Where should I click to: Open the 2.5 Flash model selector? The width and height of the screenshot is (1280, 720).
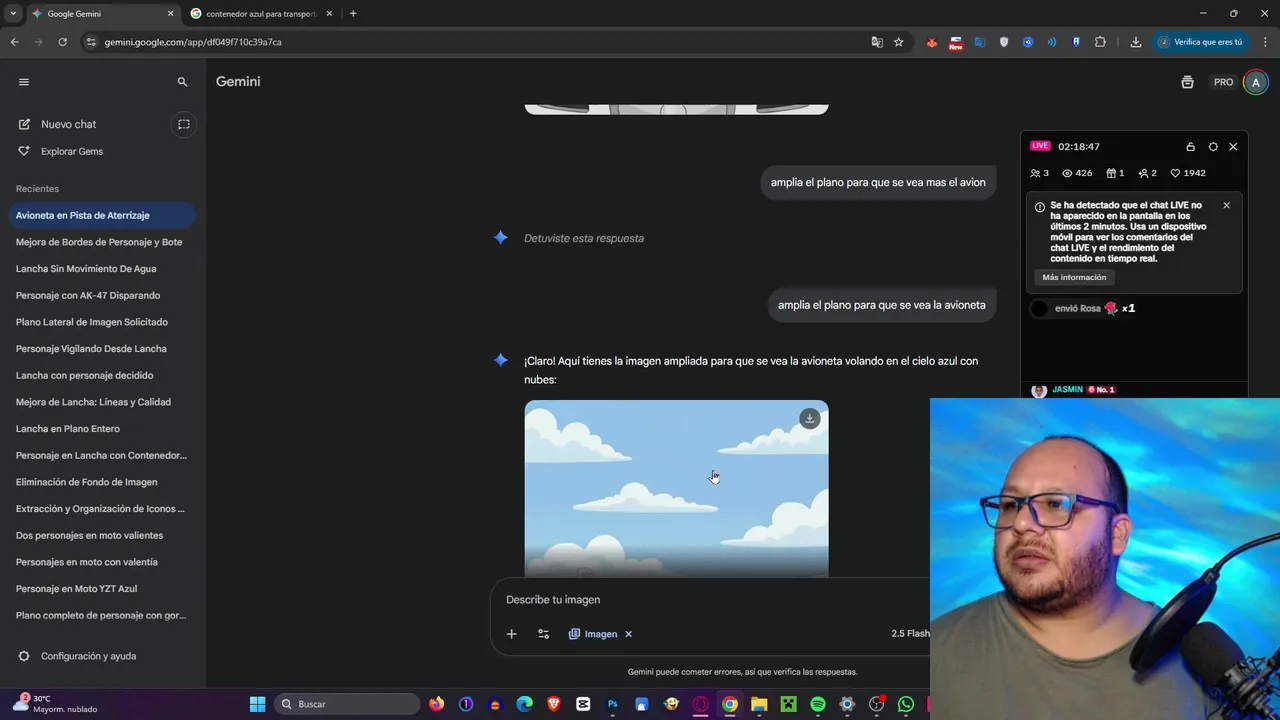[x=910, y=633]
